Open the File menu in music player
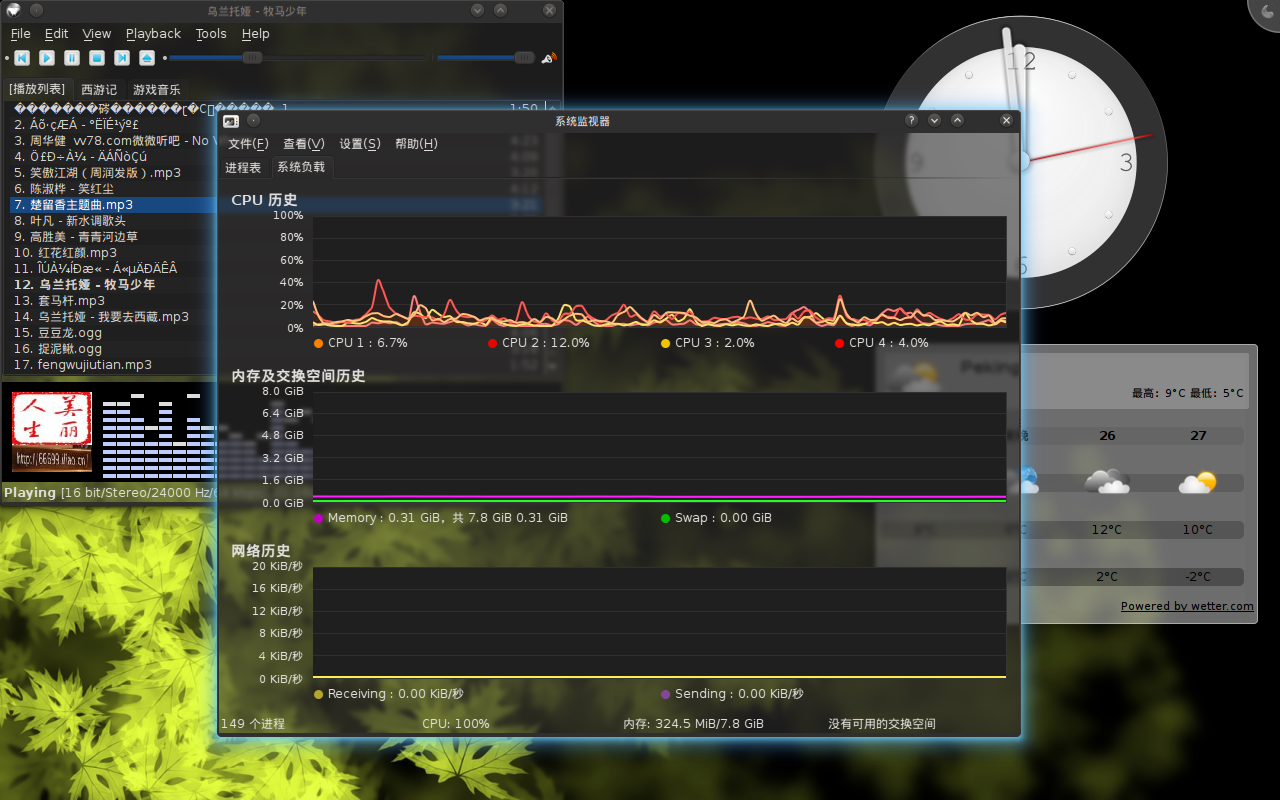Viewport: 1280px width, 800px height. pos(20,34)
